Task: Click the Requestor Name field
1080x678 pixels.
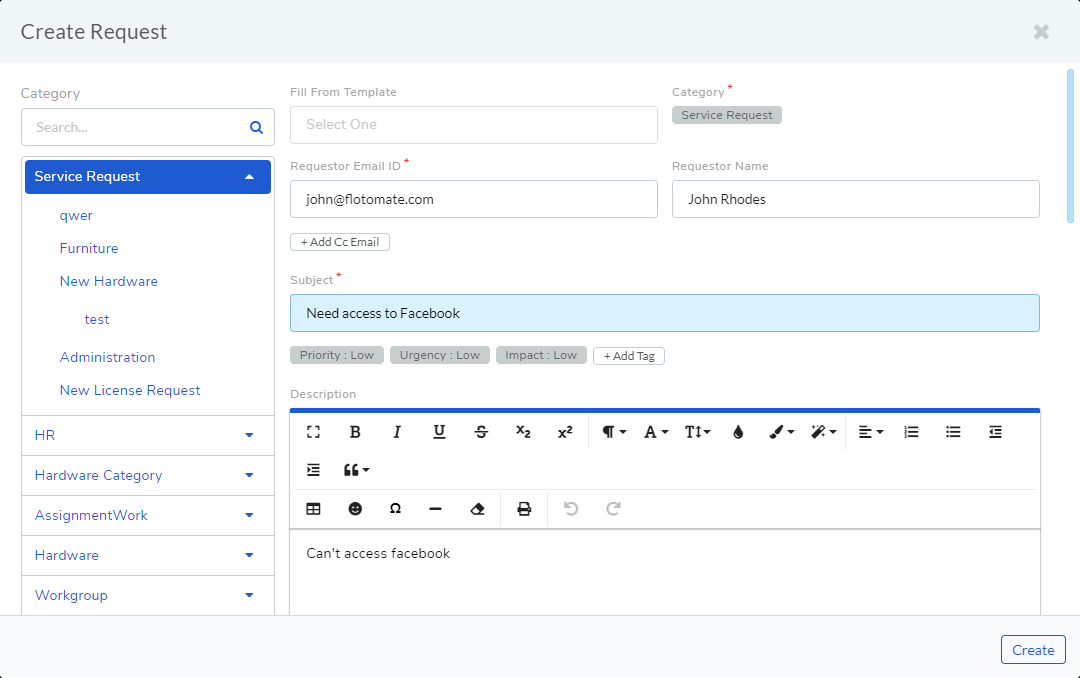Action: (855, 199)
